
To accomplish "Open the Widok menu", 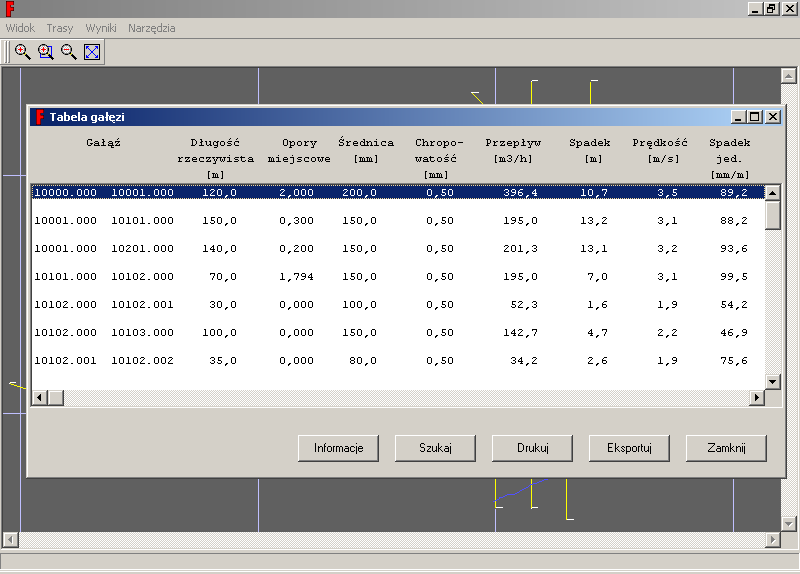I will point(20,28).
